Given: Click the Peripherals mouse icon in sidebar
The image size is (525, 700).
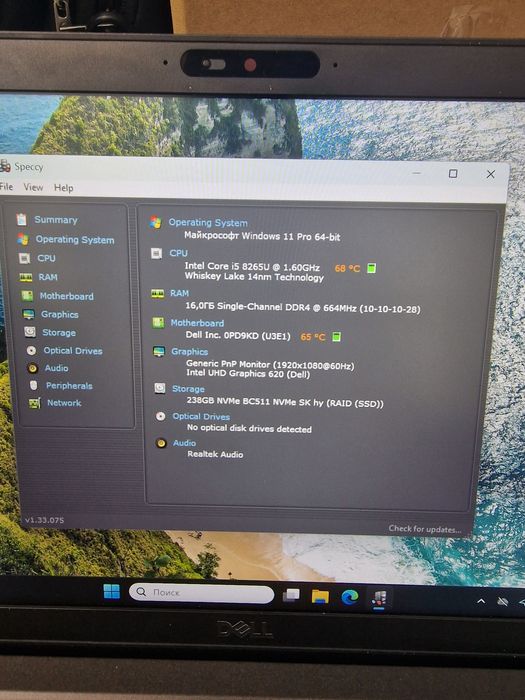Looking at the screenshot, I should point(33,385).
